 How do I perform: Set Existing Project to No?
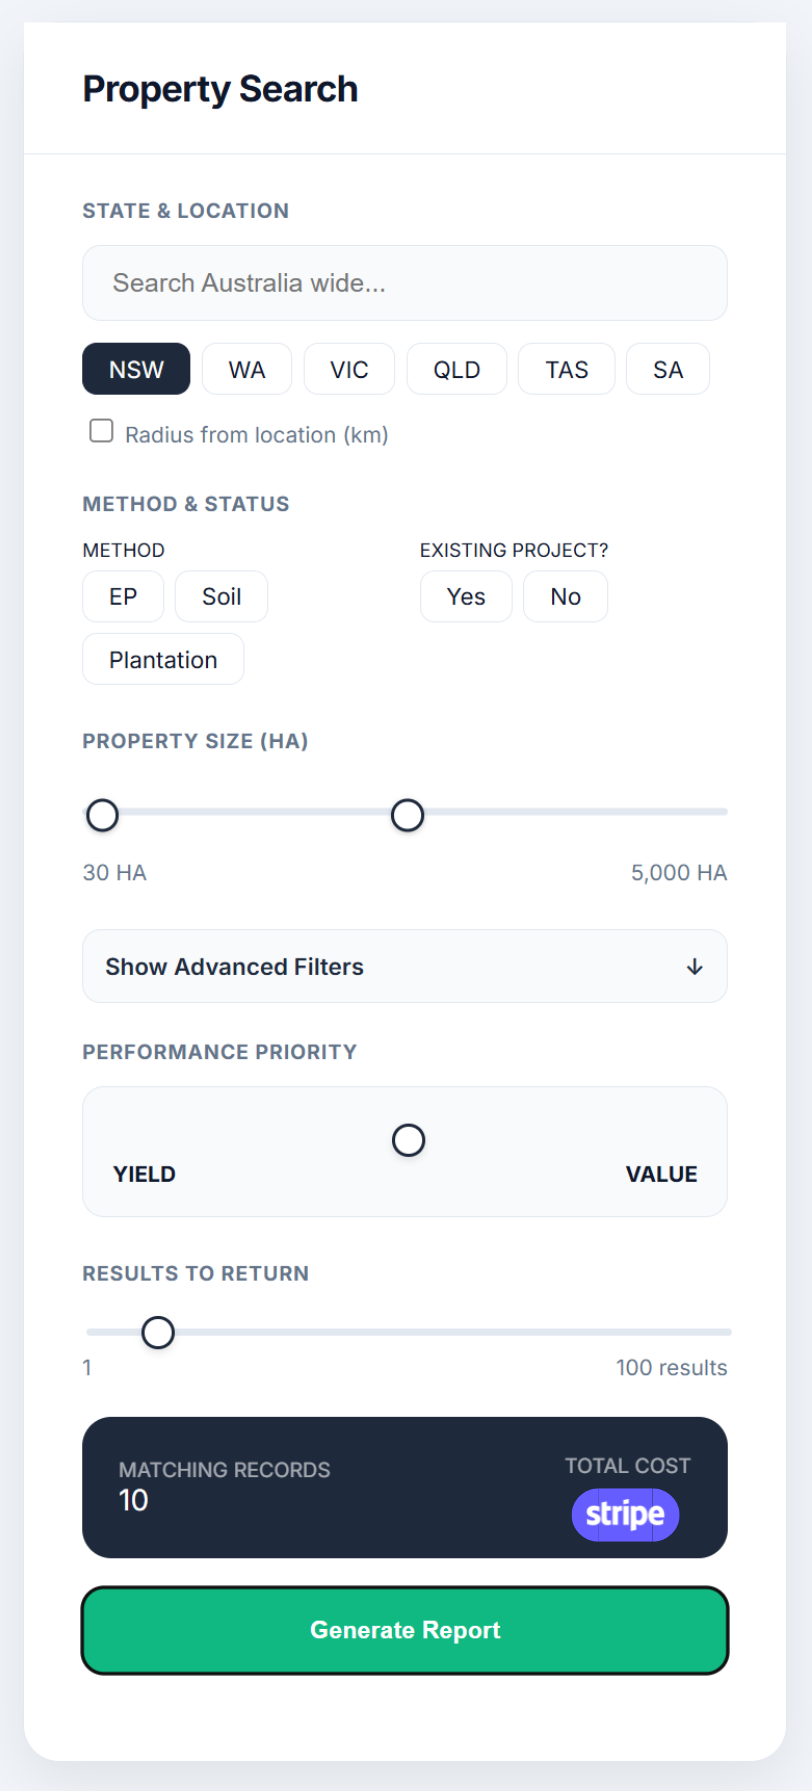click(x=565, y=597)
